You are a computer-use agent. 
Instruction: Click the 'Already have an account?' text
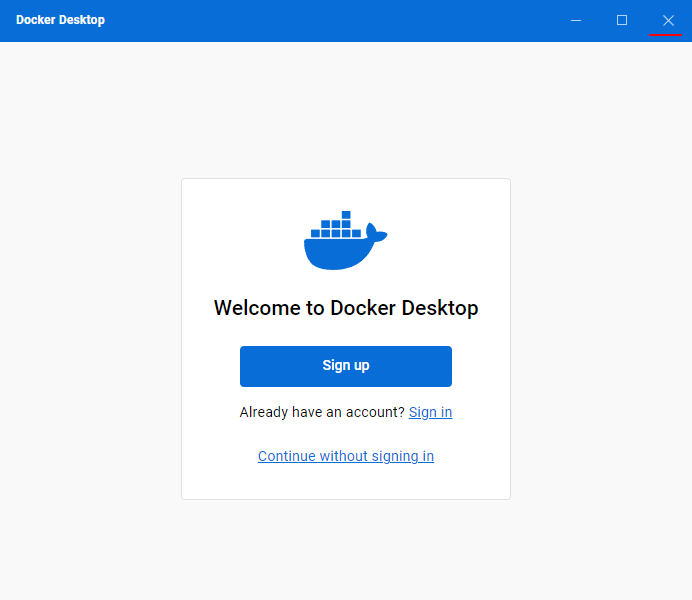coord(322,412)
